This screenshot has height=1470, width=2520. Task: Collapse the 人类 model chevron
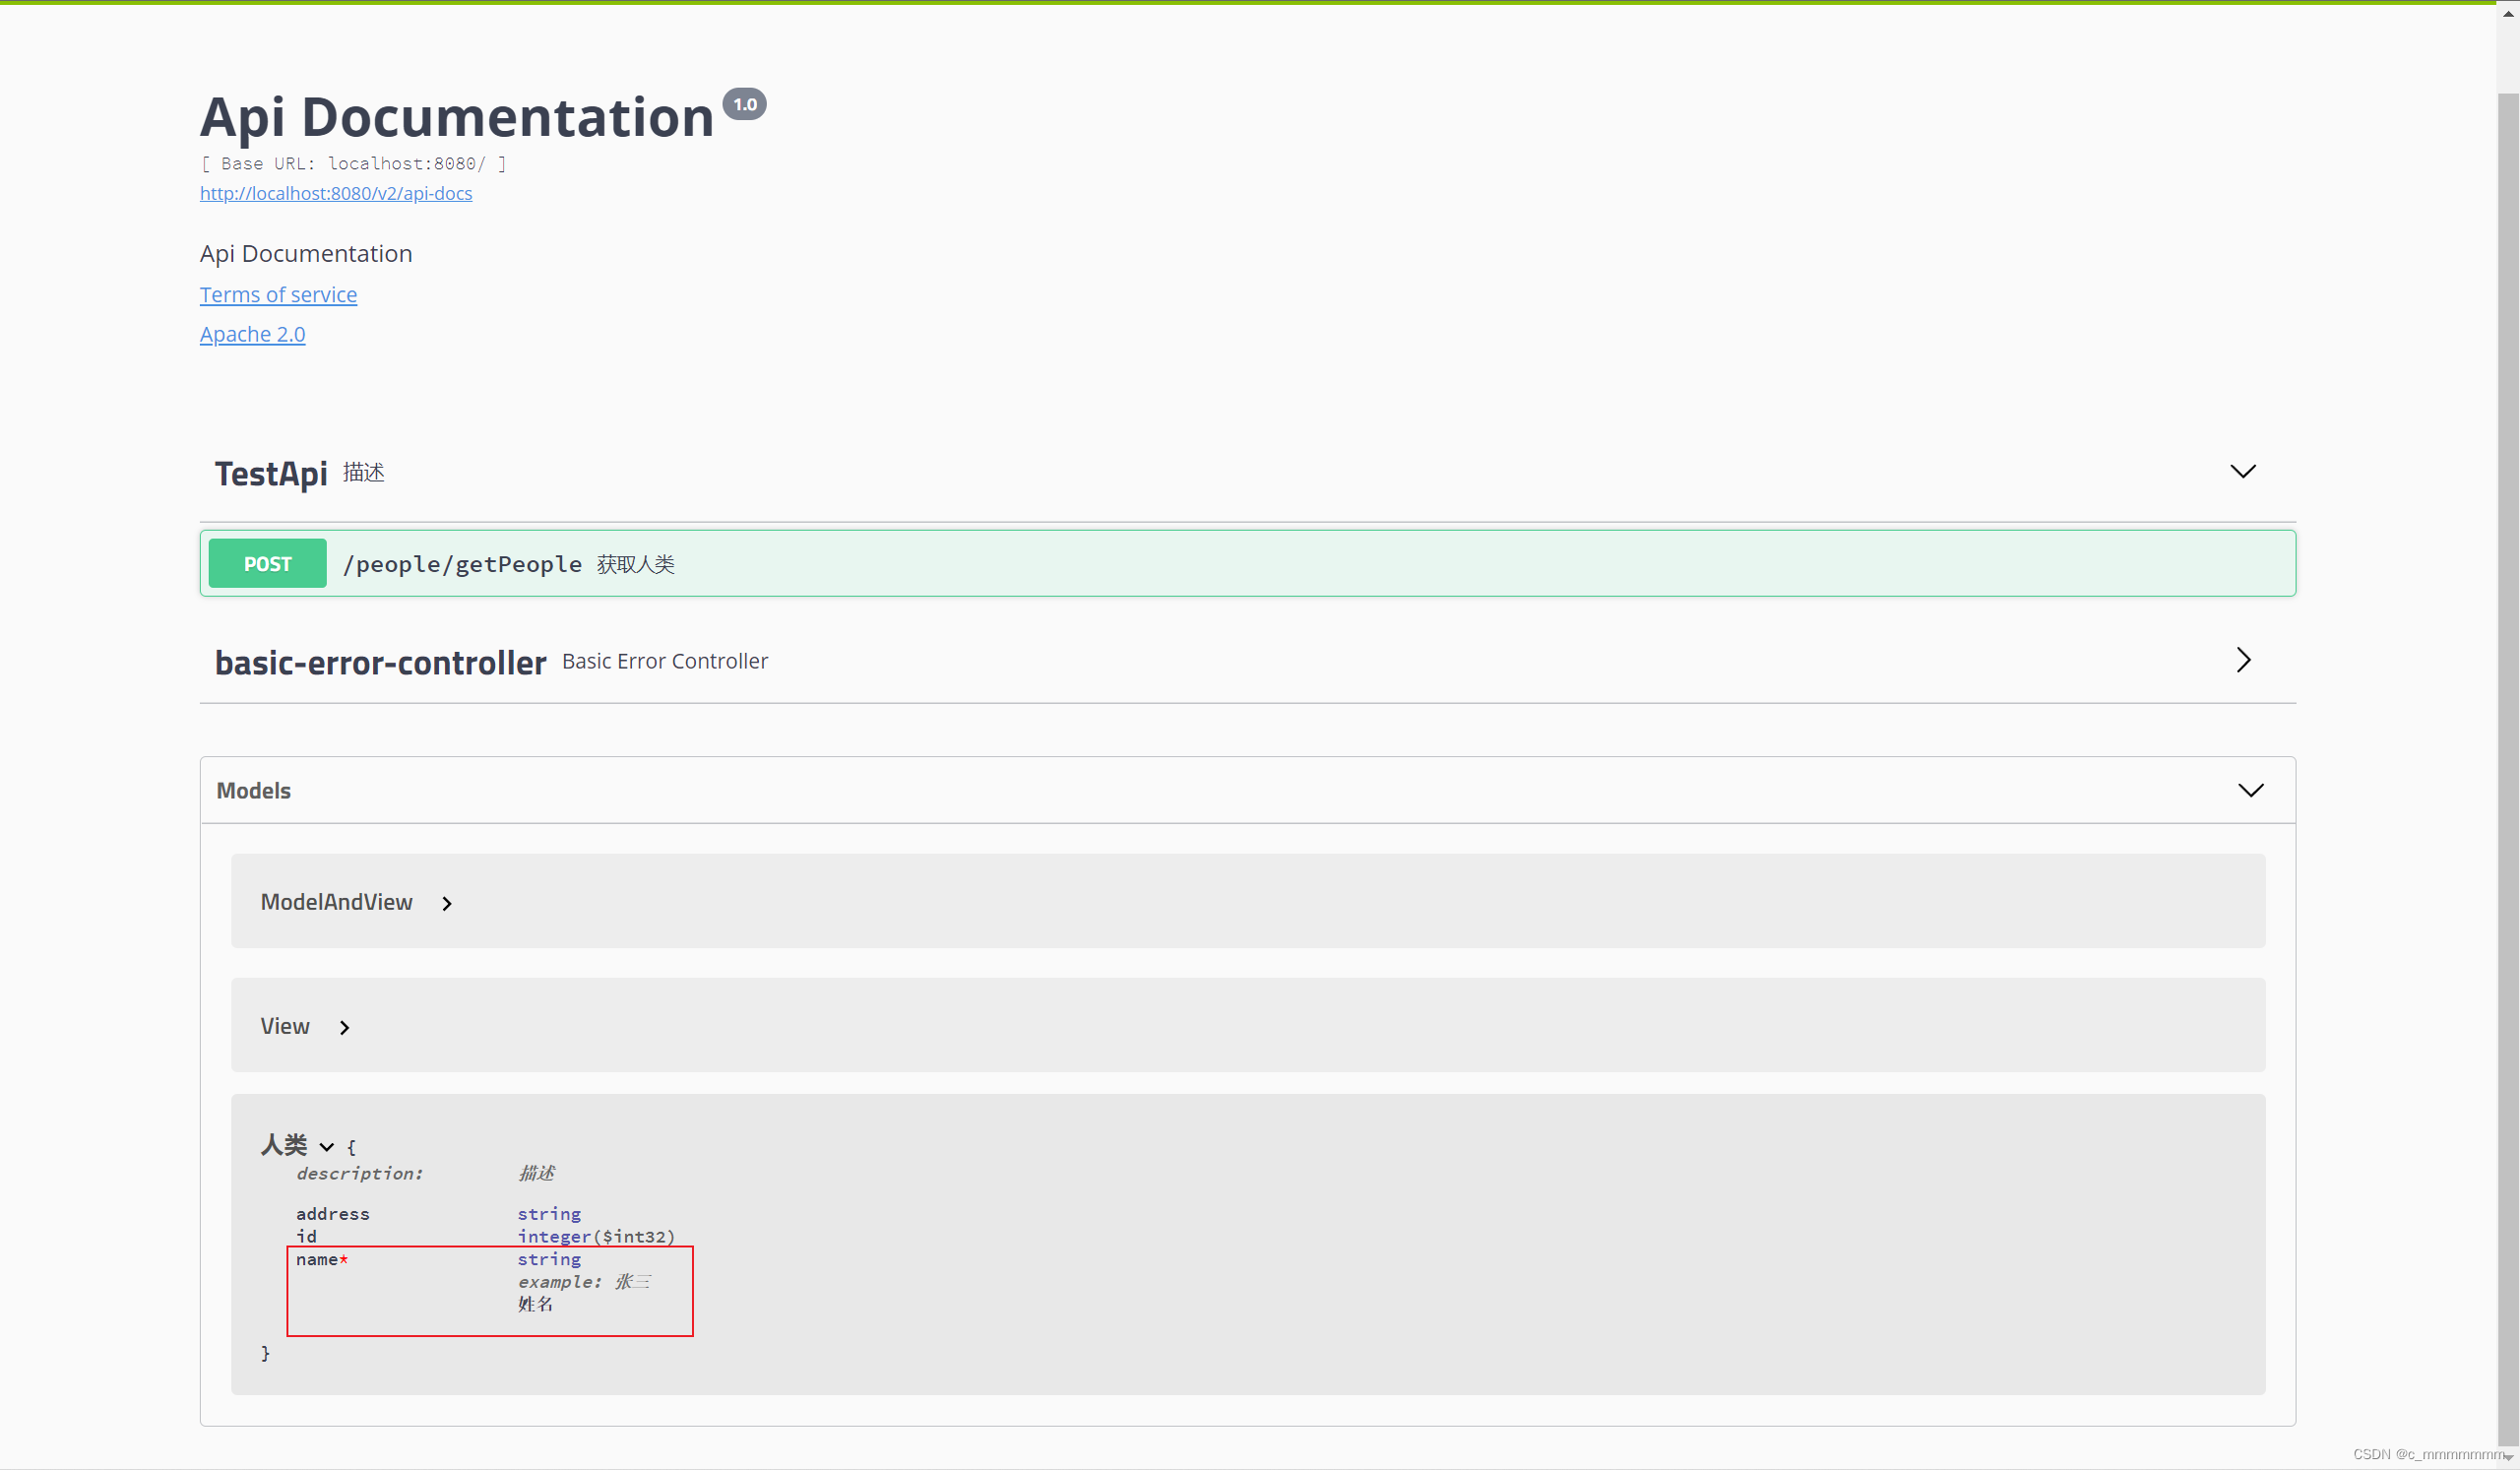tap(326, 1146)
